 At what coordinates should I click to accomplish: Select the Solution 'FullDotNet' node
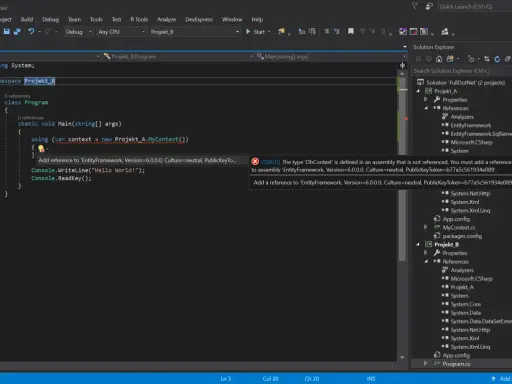click(465, 82)
